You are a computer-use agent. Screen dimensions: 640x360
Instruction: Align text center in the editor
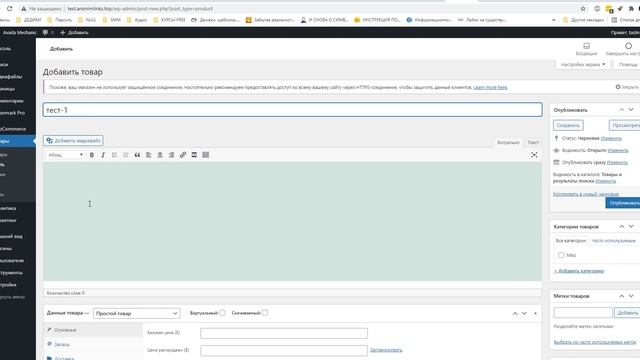point(160,155)
